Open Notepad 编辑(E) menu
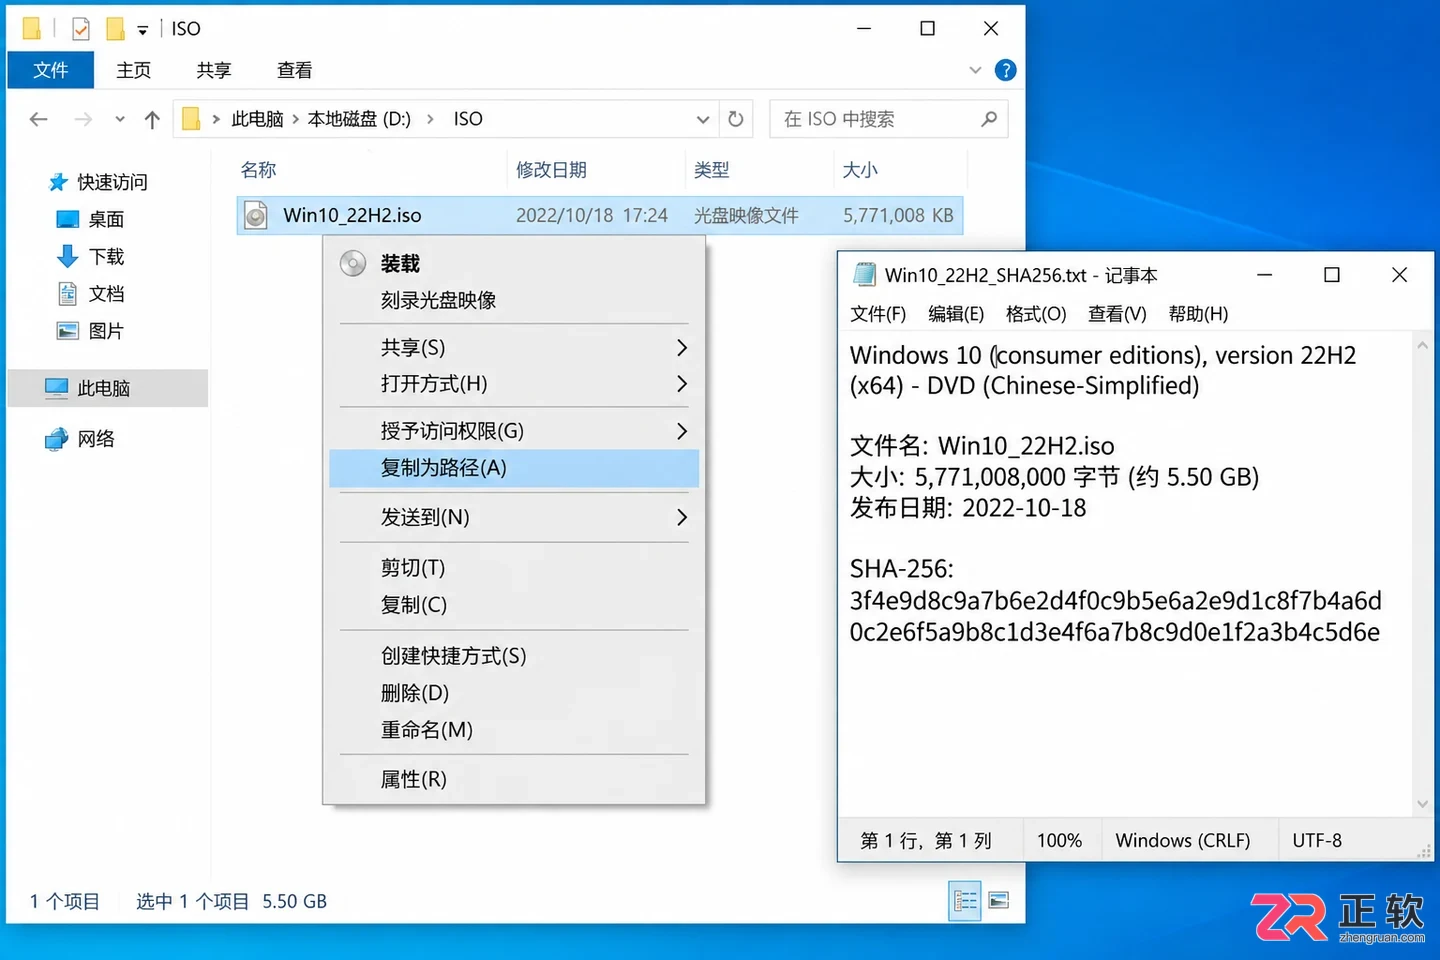1440x960 pixels. click(x=956, y=314)
